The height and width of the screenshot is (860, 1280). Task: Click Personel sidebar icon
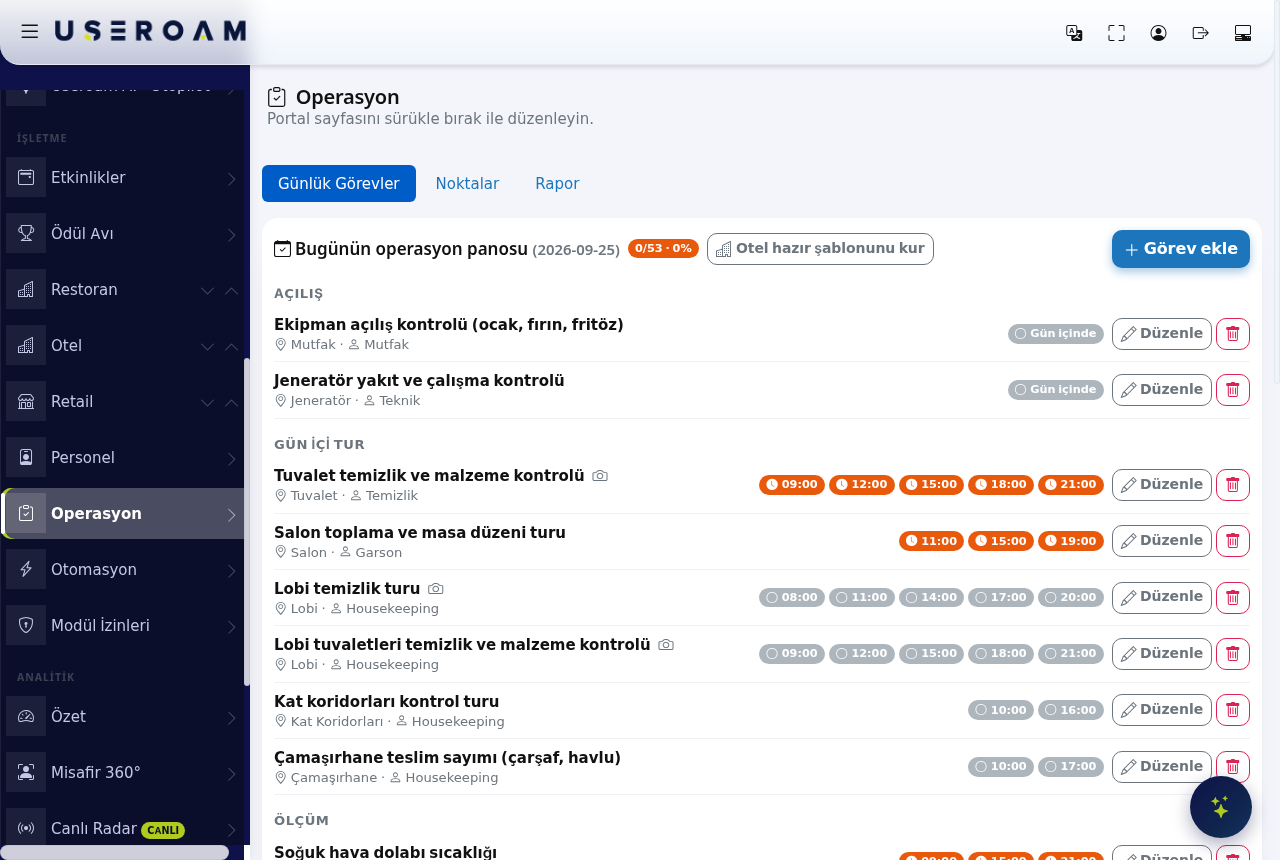26,457
